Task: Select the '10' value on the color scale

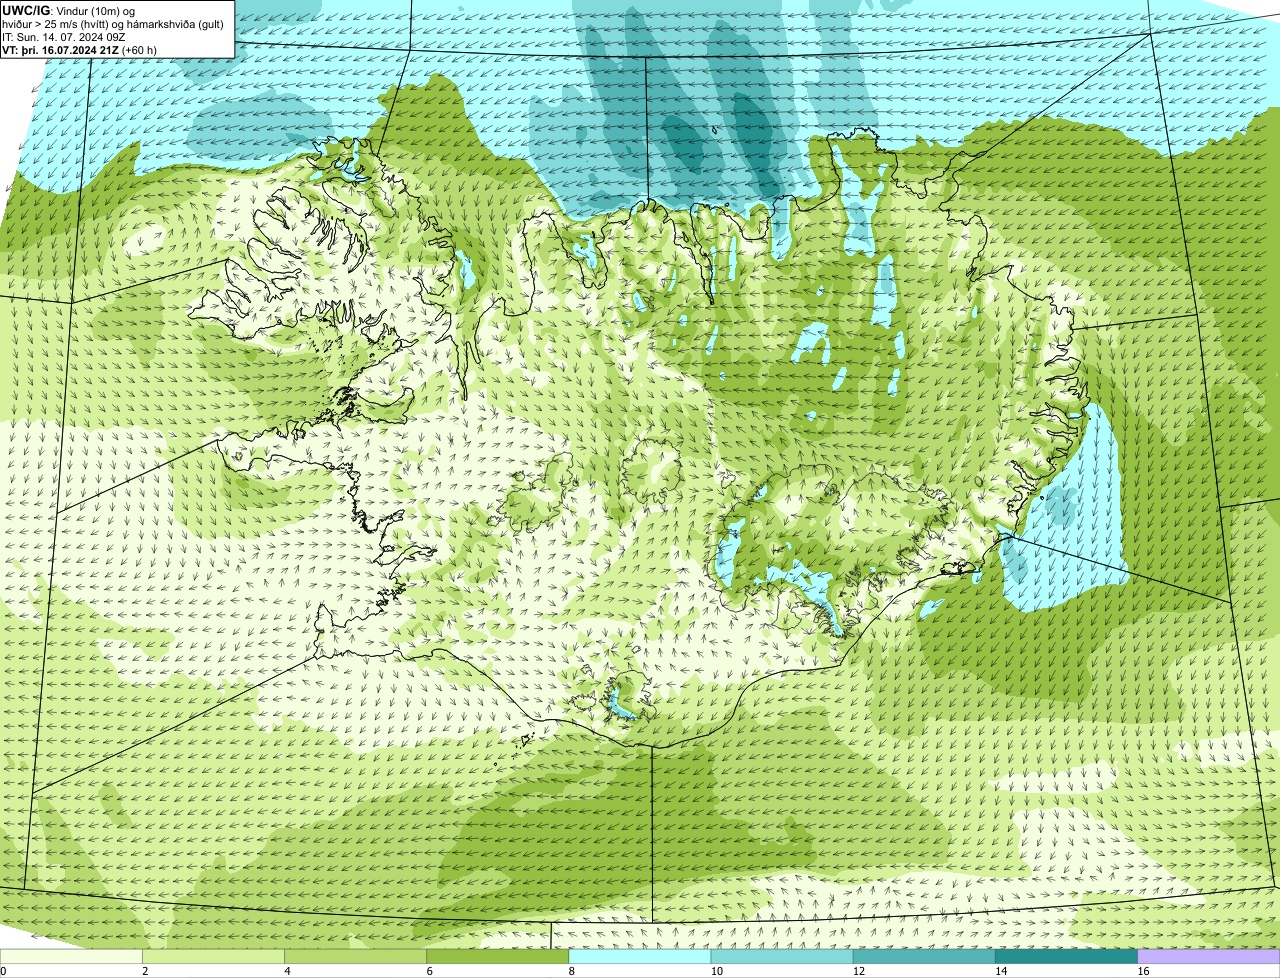Action: [x=716, y=971]
